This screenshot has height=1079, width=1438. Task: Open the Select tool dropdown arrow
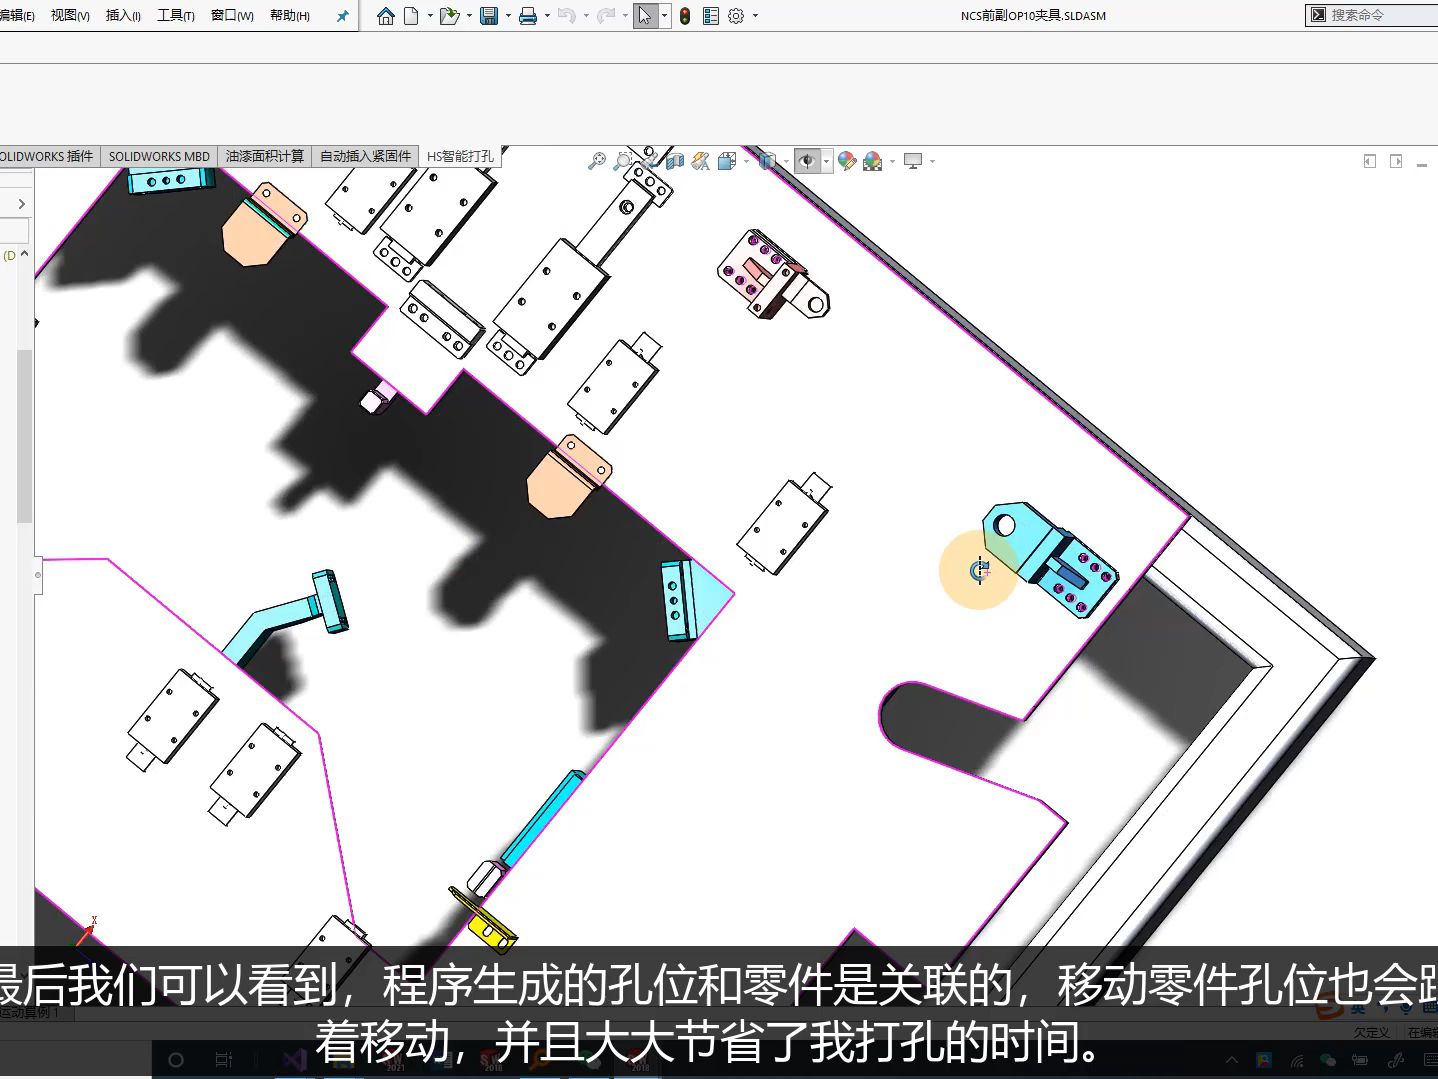click(x=664, y=15)
